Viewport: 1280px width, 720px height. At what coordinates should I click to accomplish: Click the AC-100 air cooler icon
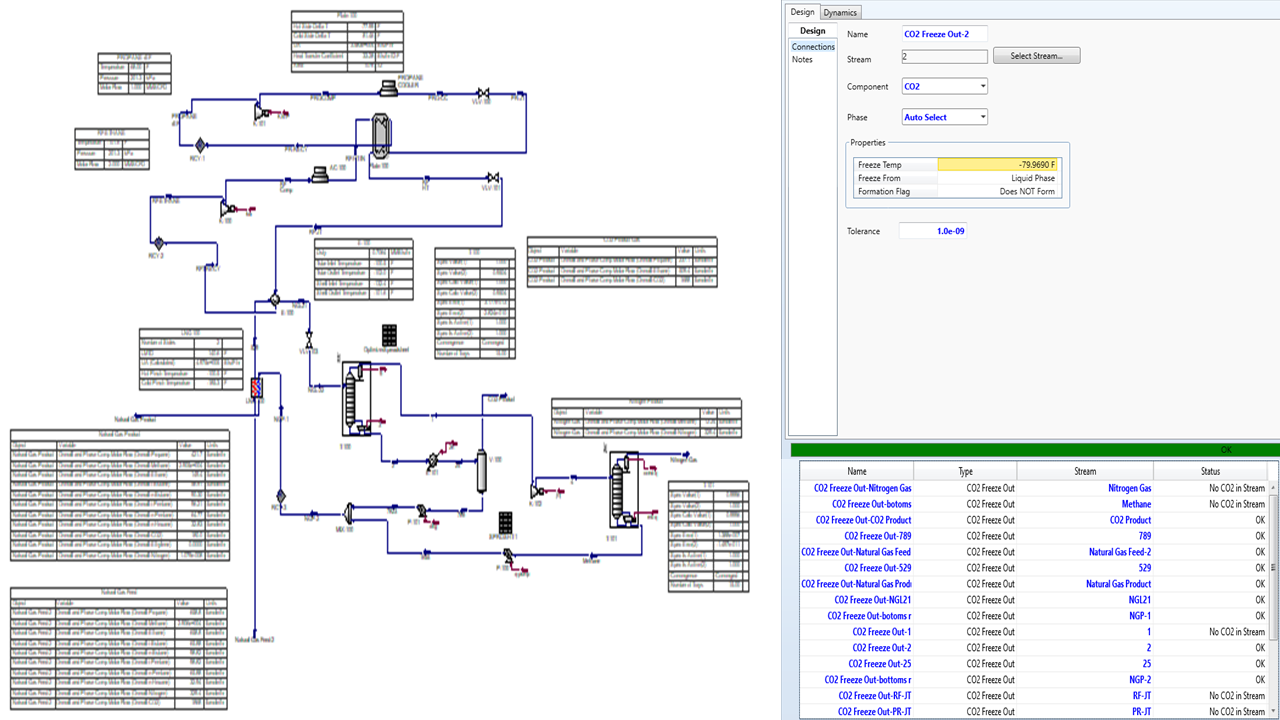pyautogui.click(x=320, y=174)
